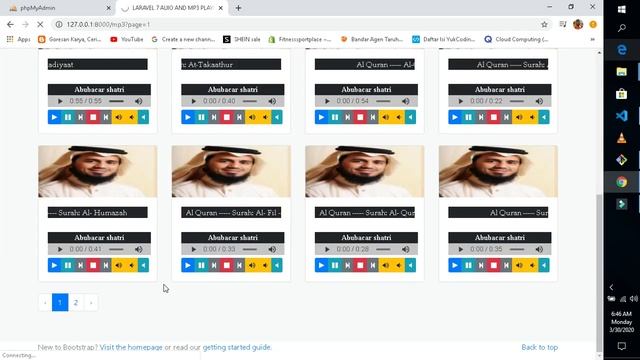This screenshot has width=640, height=360.
Task: Seek on the 0:40 audio progress bar
Action: [x=250, y=101]
